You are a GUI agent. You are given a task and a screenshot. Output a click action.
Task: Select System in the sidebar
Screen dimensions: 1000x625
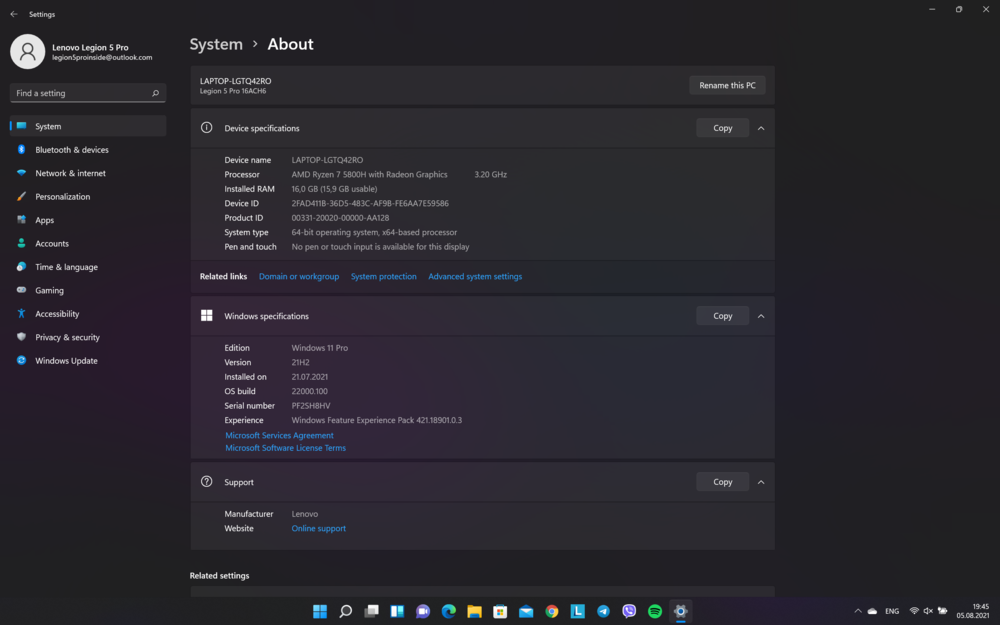pos(88,126)
